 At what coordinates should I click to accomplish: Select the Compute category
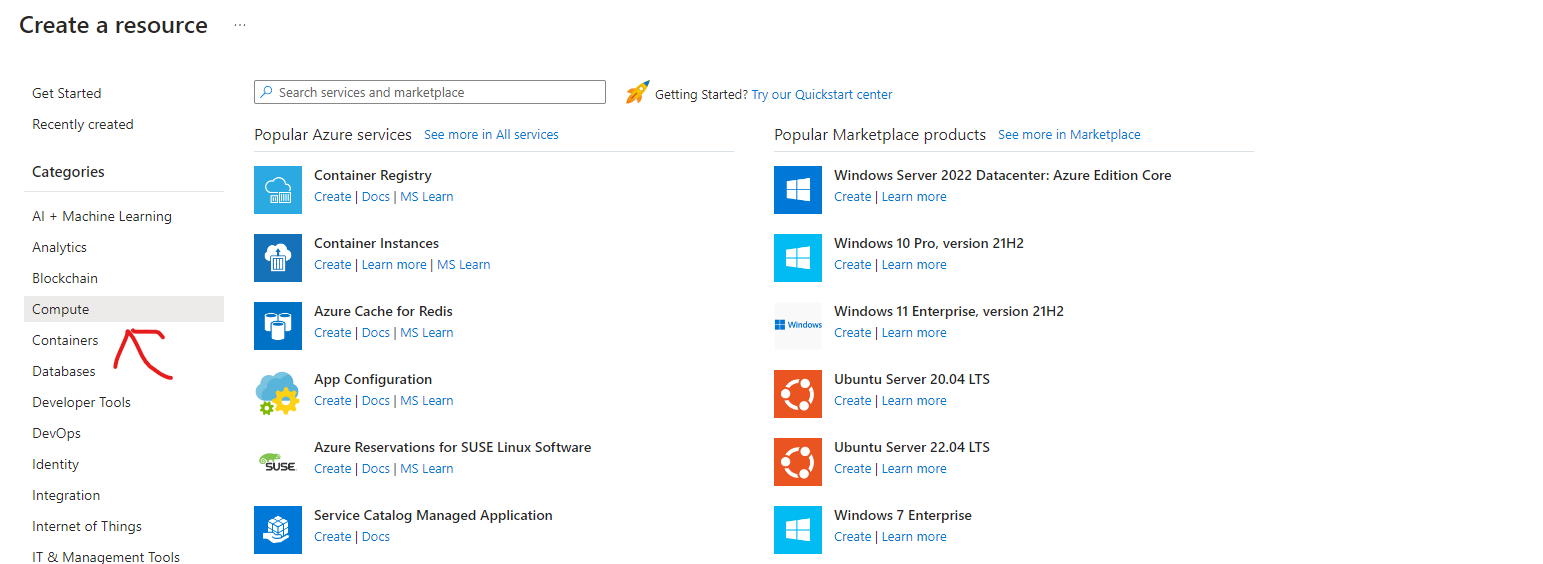click(x=124, y=309)
